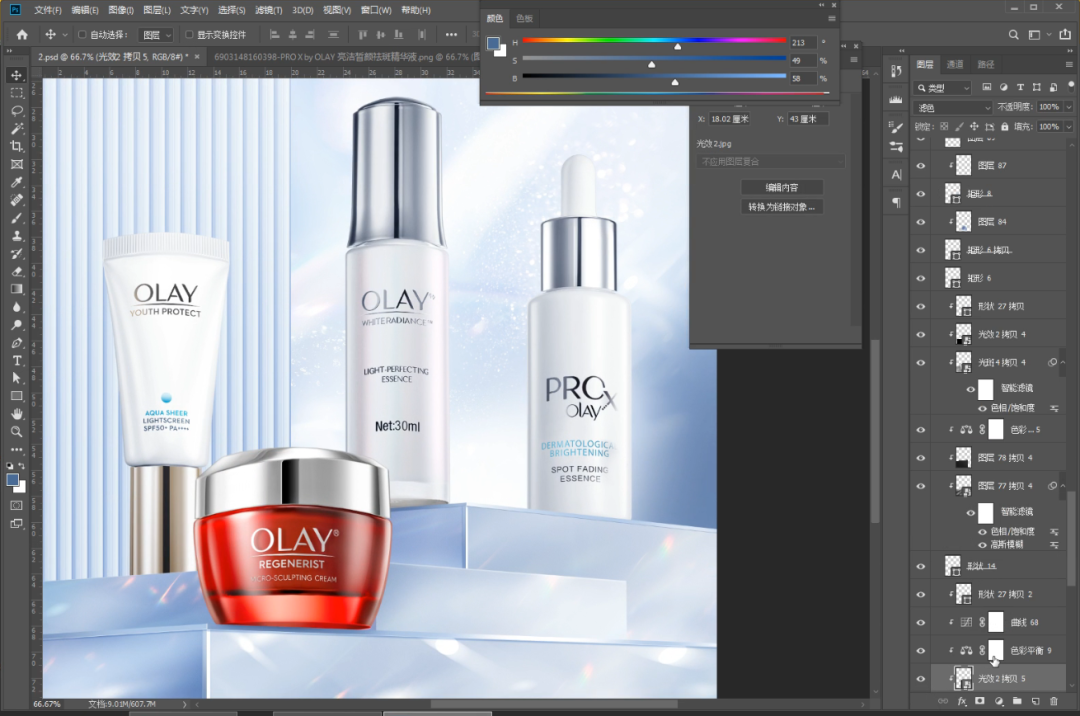
Task: Open the Character panel A icon
Action: pyautogui.click(x=896, y=174)
